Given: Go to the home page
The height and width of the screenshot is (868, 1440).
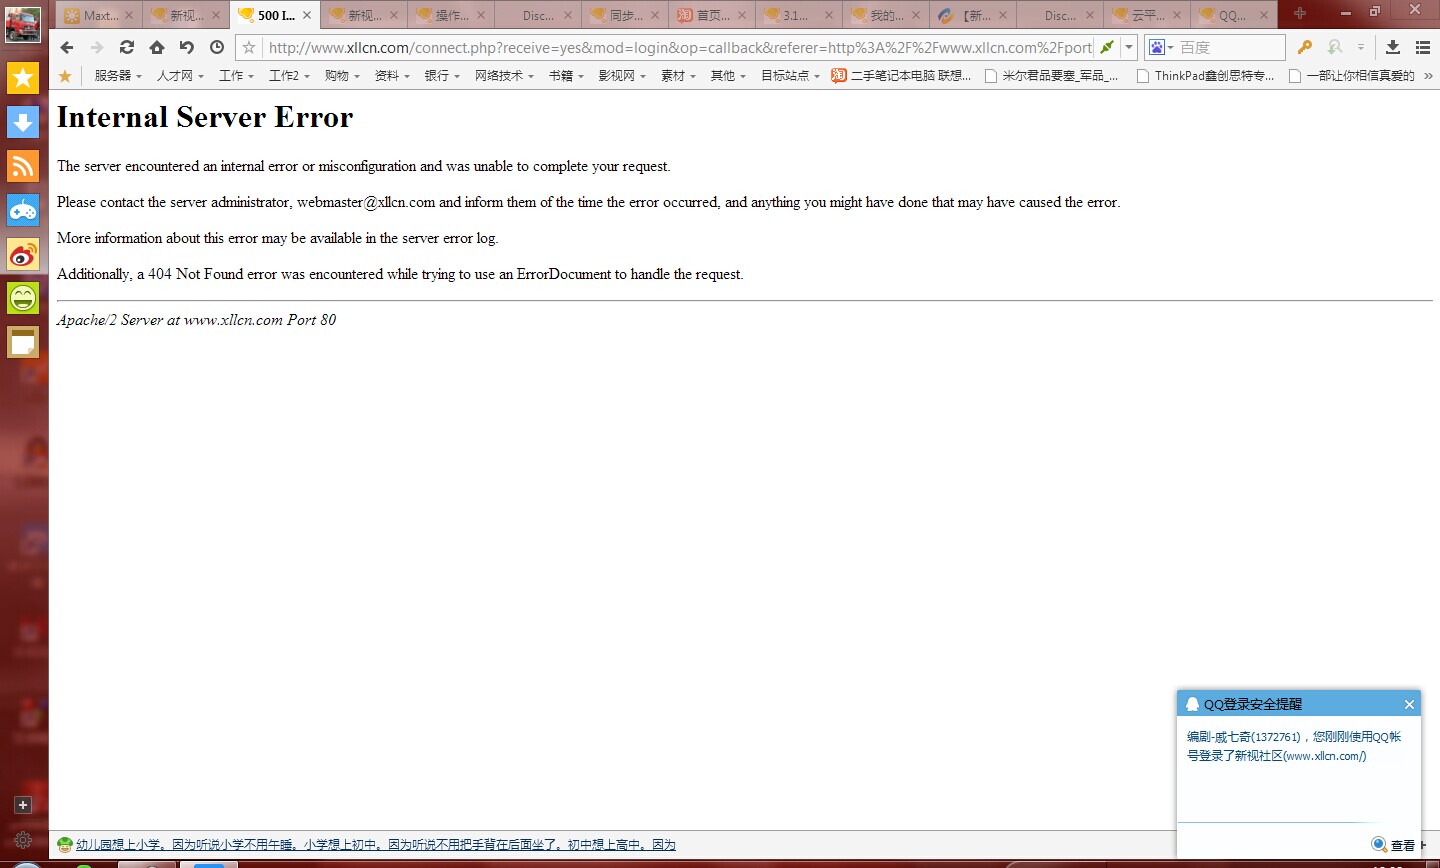Looking at the screenshot, I should point(157,47).
